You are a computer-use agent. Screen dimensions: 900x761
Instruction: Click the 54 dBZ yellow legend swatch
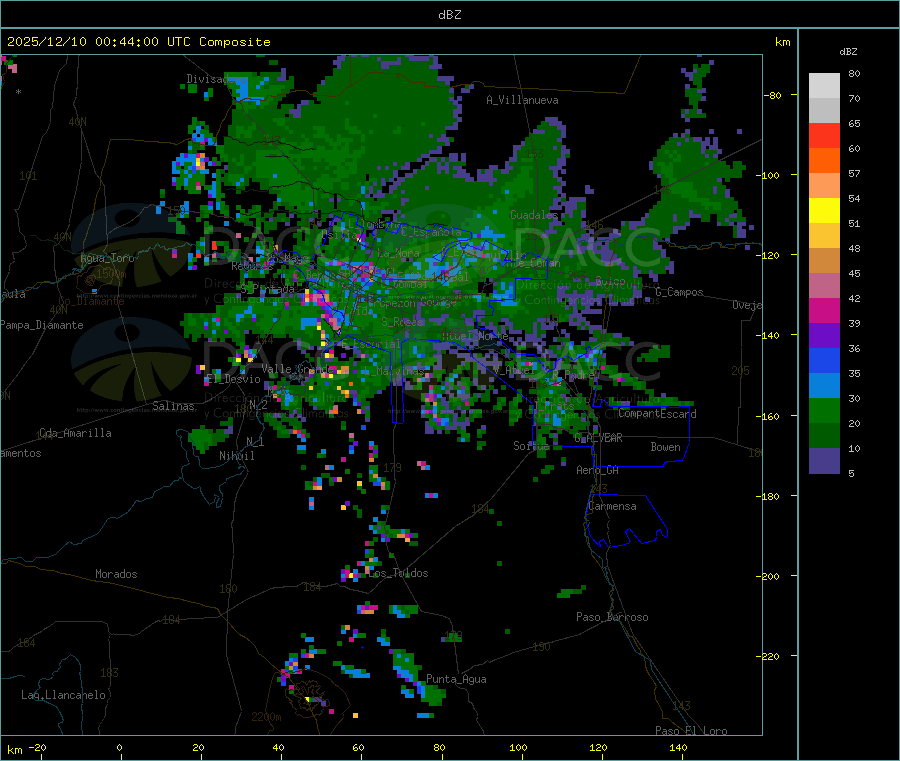[x=824, y=211]
